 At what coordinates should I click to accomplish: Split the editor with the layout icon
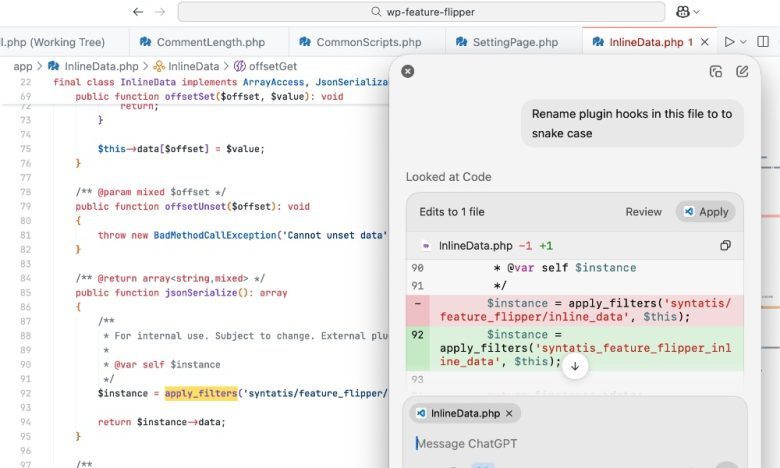763,42
